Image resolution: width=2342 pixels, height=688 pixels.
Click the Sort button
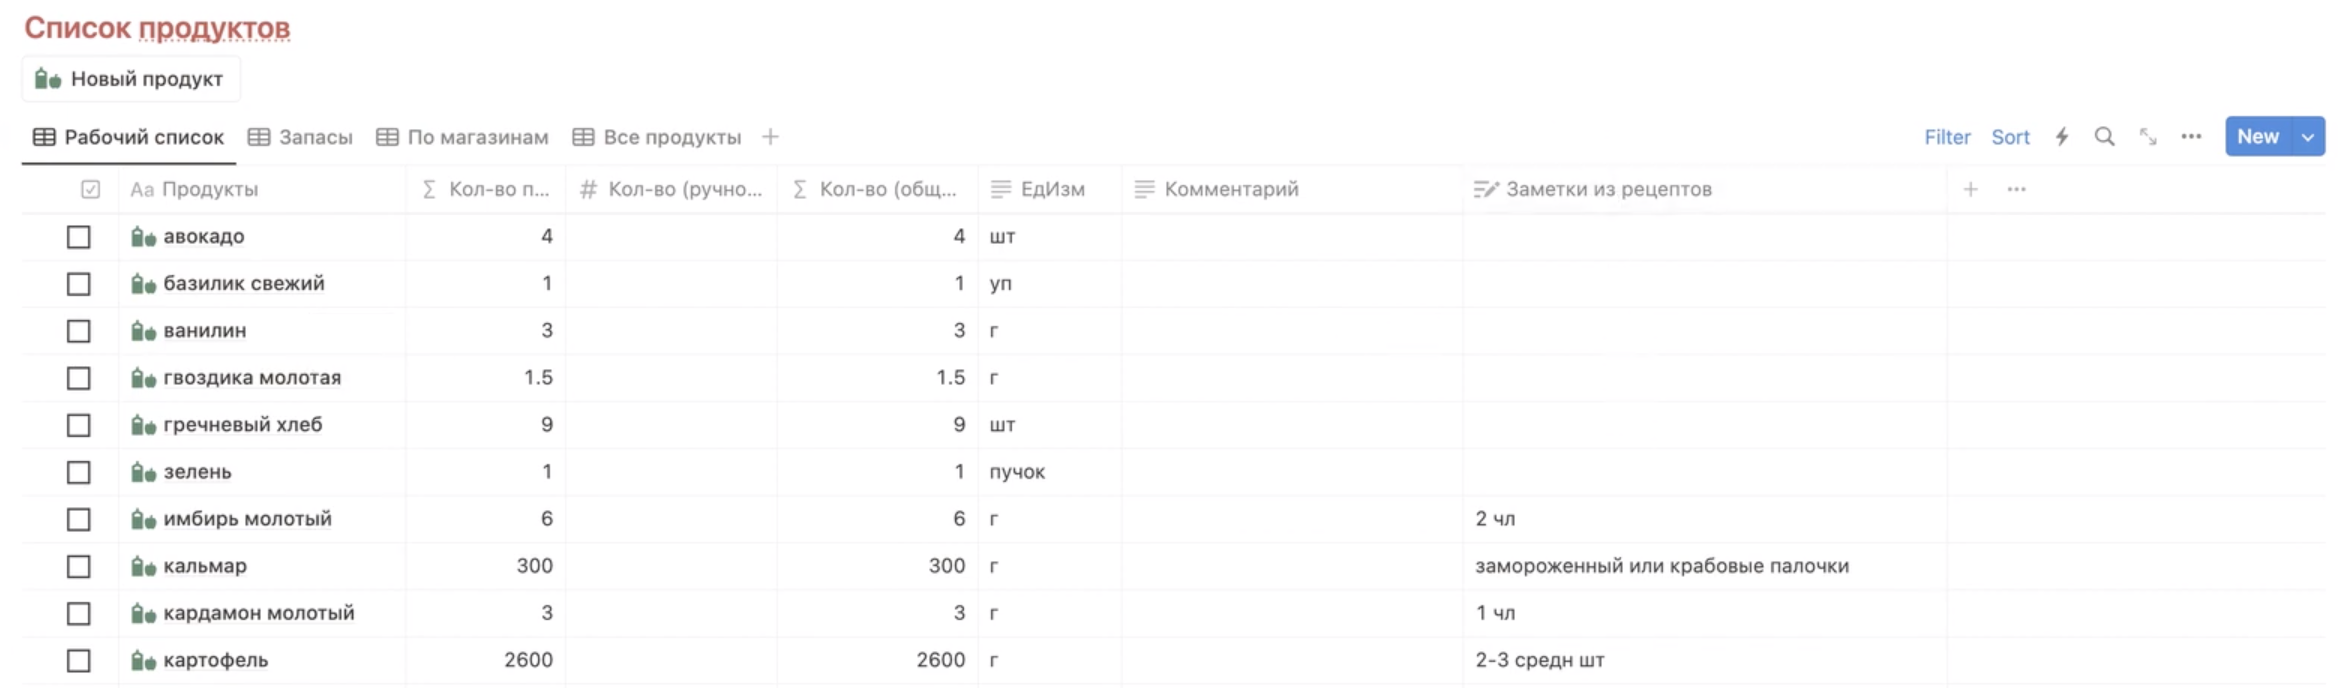[2010, 137]
